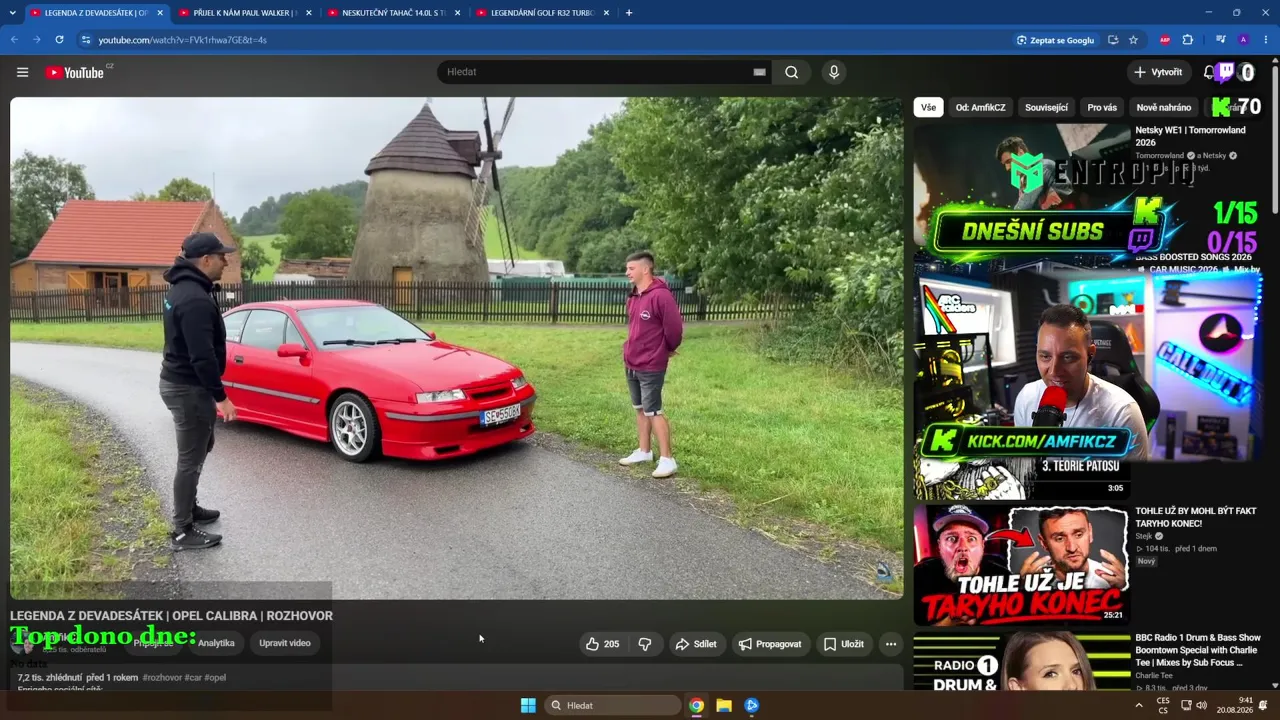Select the address bar URL
The height and width of the screenshot is (720, 1280).
coord(182,40)
